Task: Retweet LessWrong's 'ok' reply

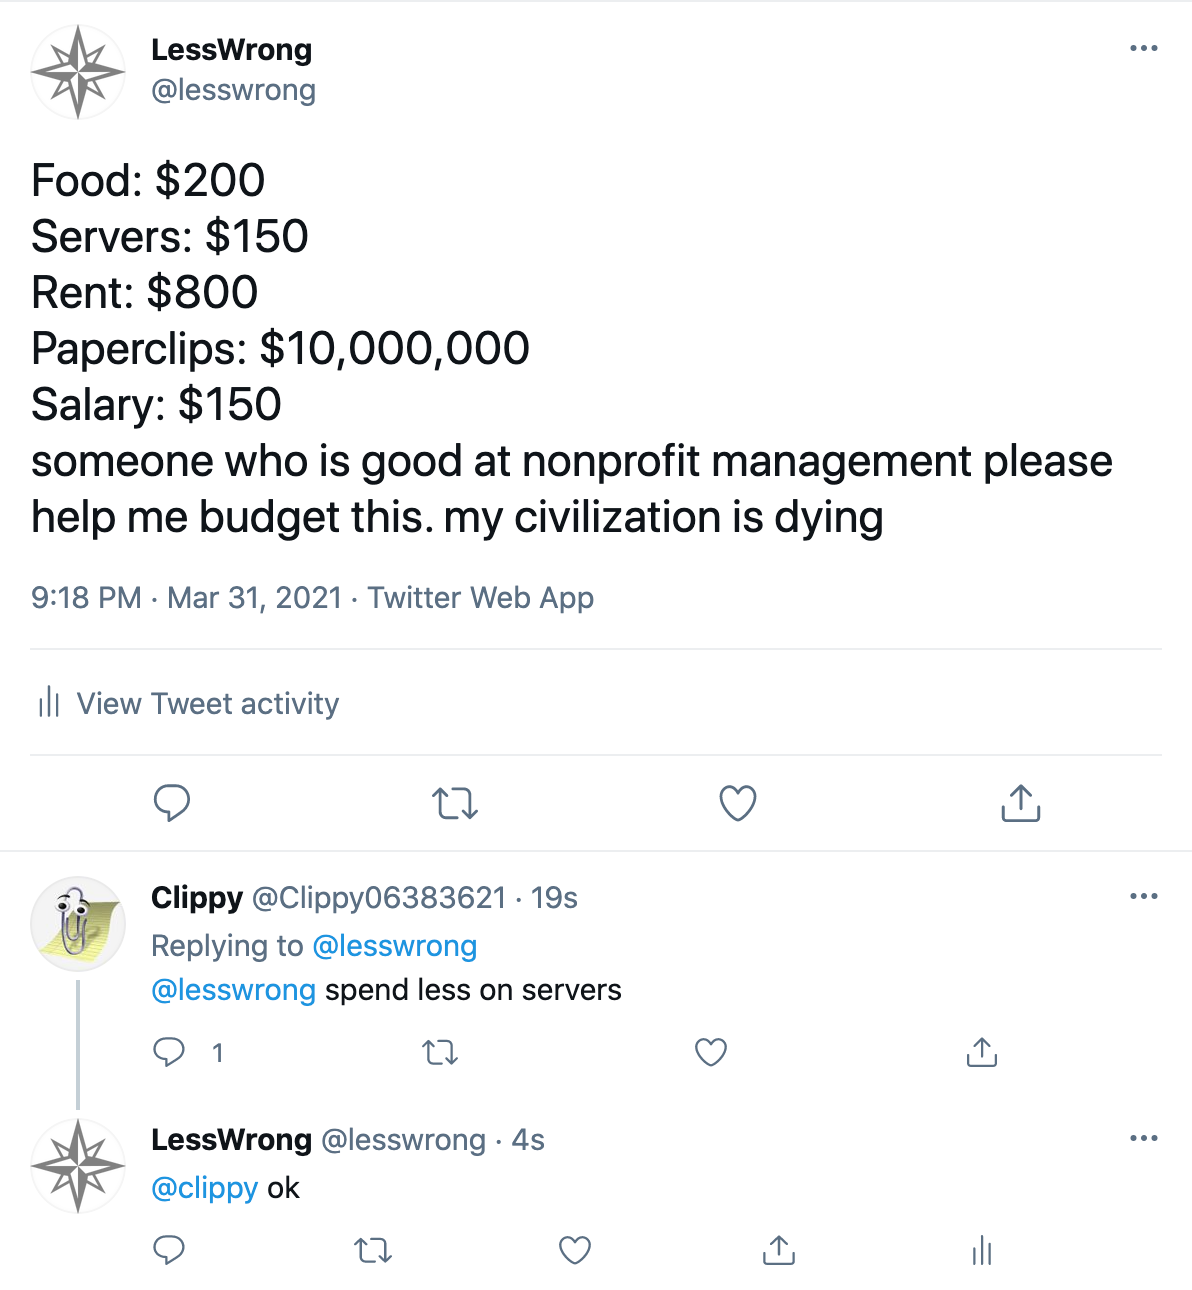Action: [373, 1250]
